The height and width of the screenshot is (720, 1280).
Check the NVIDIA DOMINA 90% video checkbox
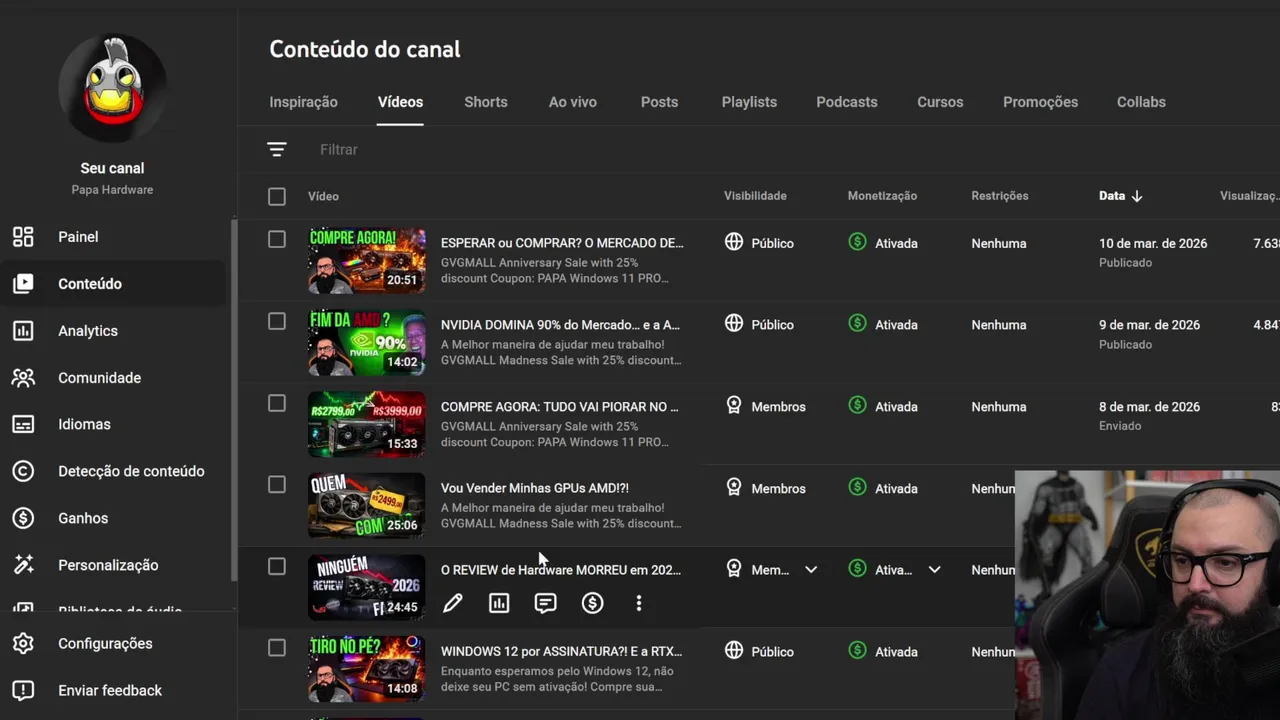click(x=277, y=321)
